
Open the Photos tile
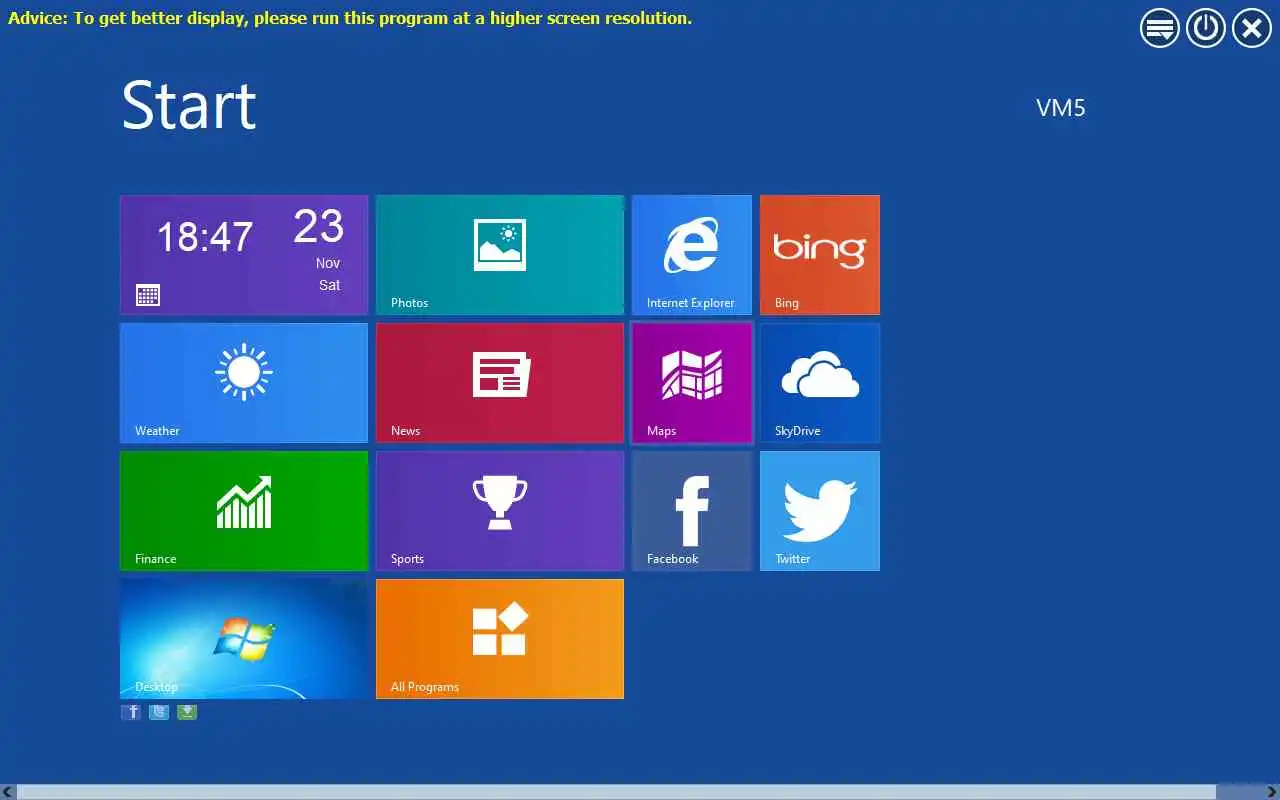point(500,255)
